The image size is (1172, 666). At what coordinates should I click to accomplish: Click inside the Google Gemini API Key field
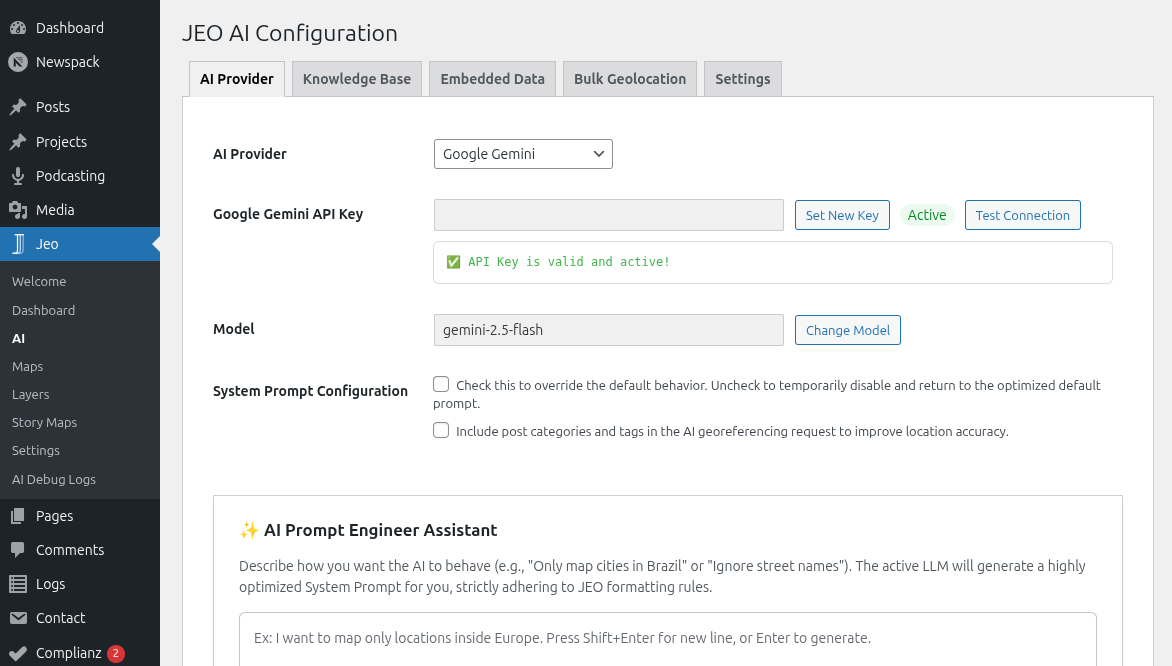[608, 215]
